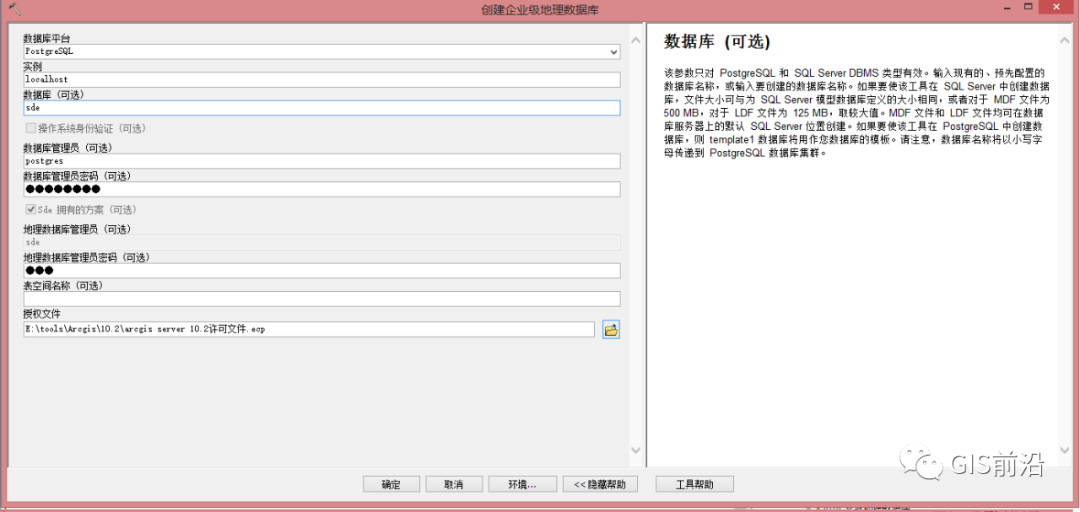Click the 实例 field containing localhost
This screenshot has width=1080, height=512.
[x=322, y=80]
